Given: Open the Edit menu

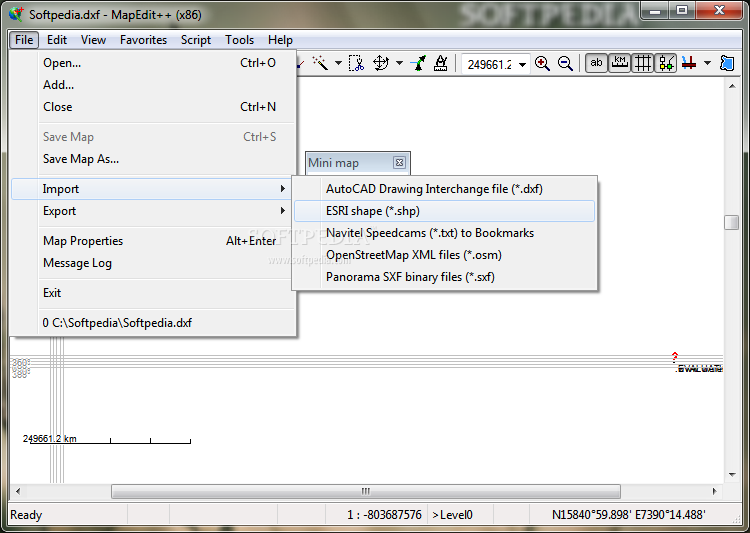Looking at the screenshot, I should pos(57,40).
